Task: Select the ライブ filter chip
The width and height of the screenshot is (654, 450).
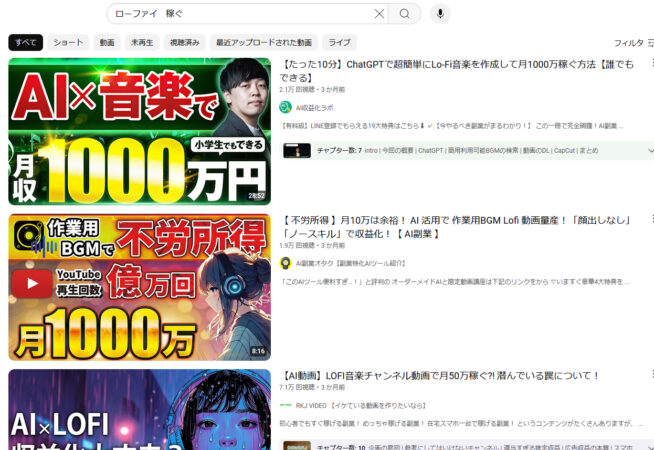Action: pos(339,43)
